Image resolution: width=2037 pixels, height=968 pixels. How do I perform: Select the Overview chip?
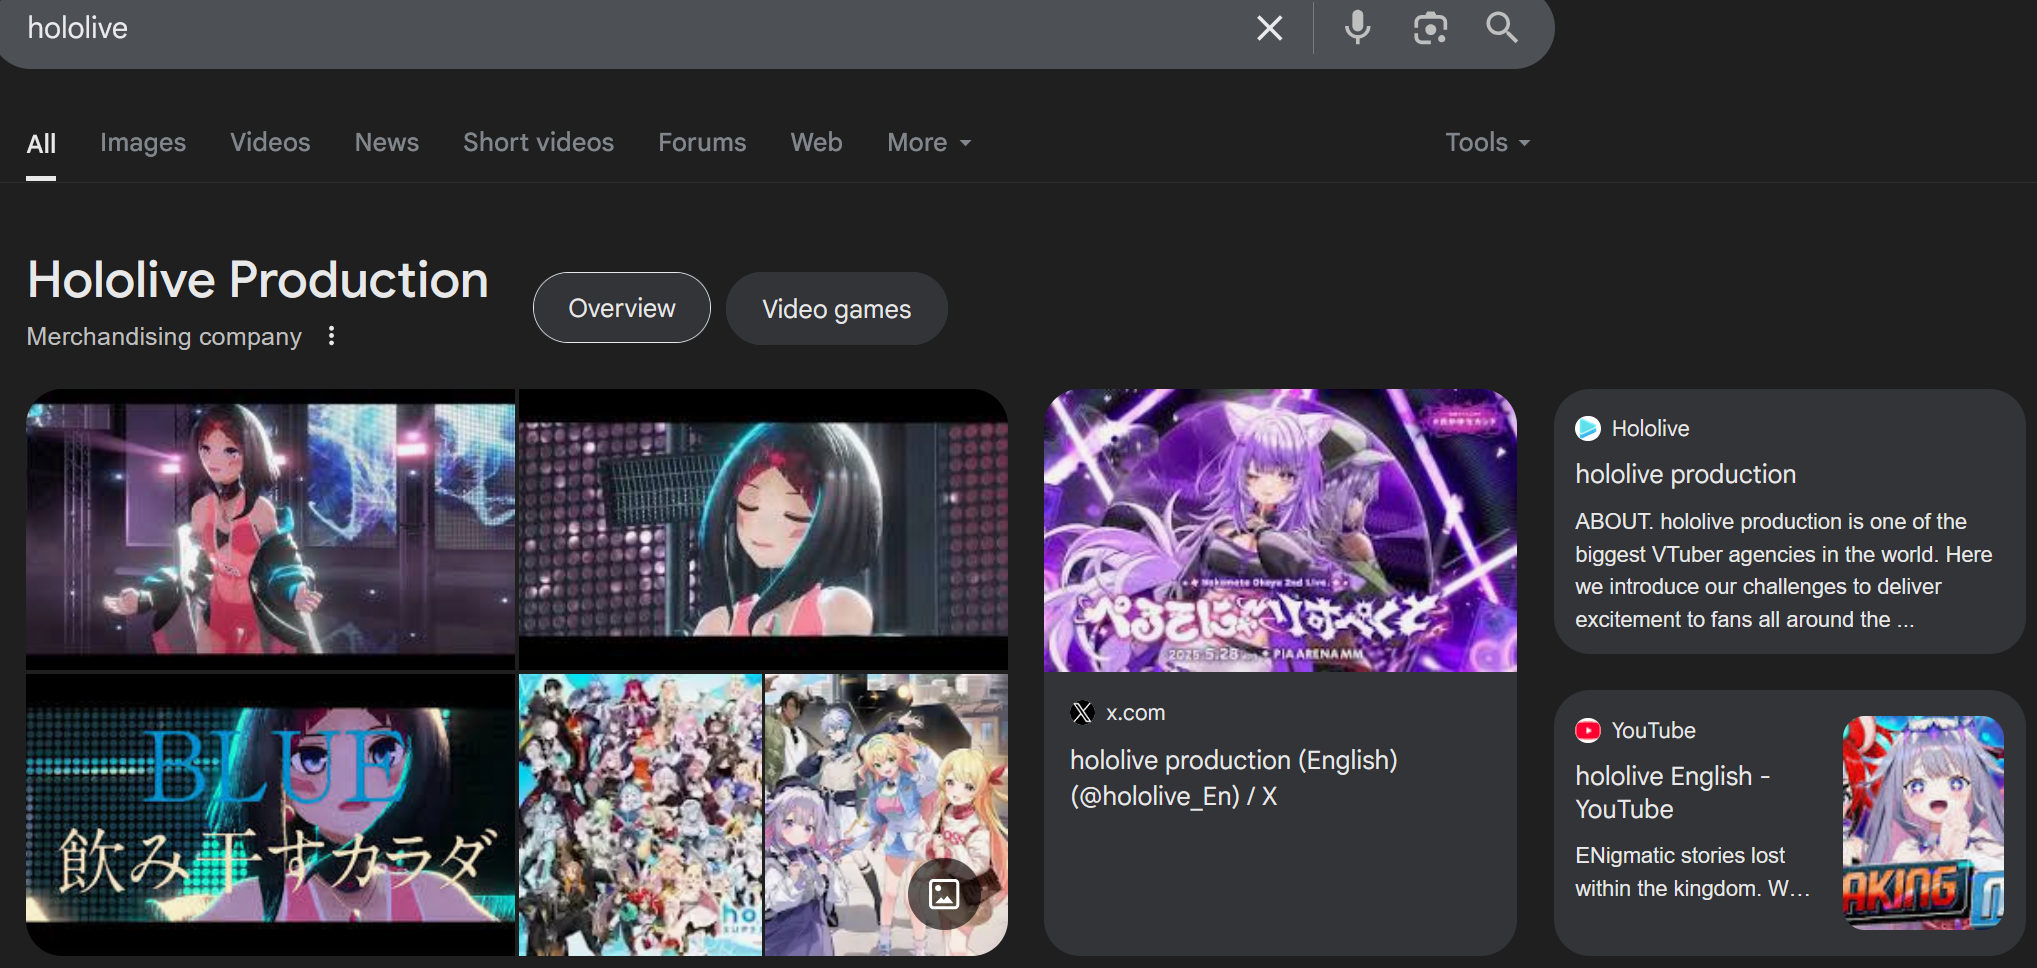click(622, 308)
